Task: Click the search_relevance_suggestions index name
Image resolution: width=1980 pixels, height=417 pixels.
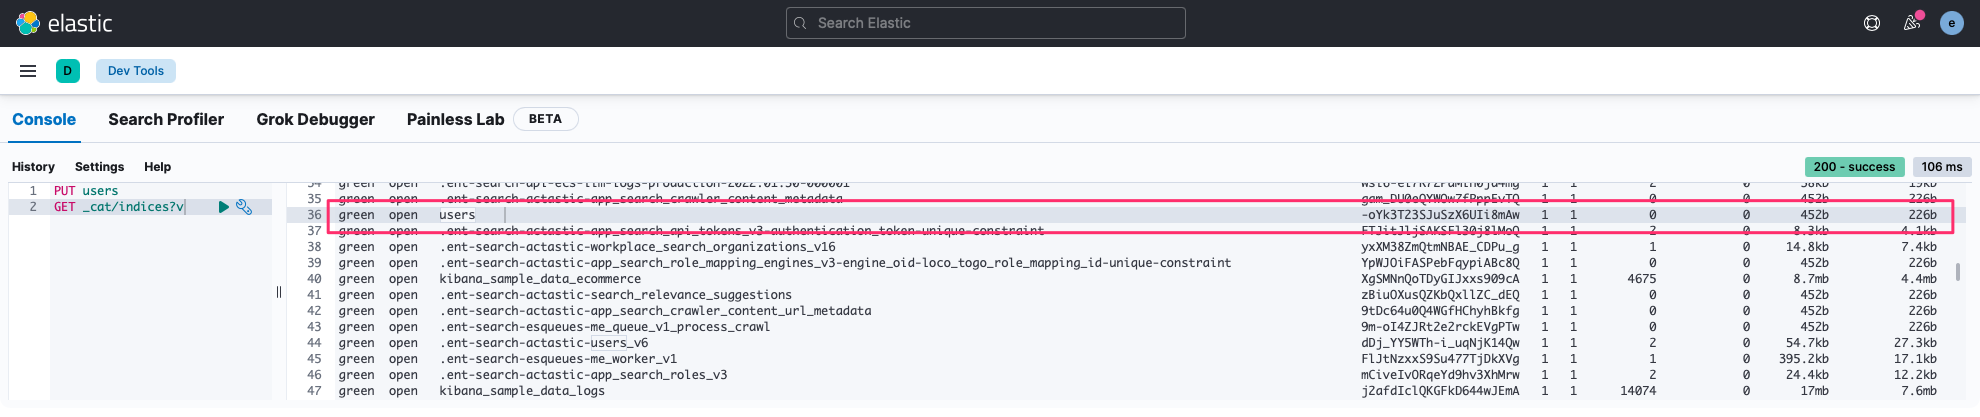Action: 615,295
